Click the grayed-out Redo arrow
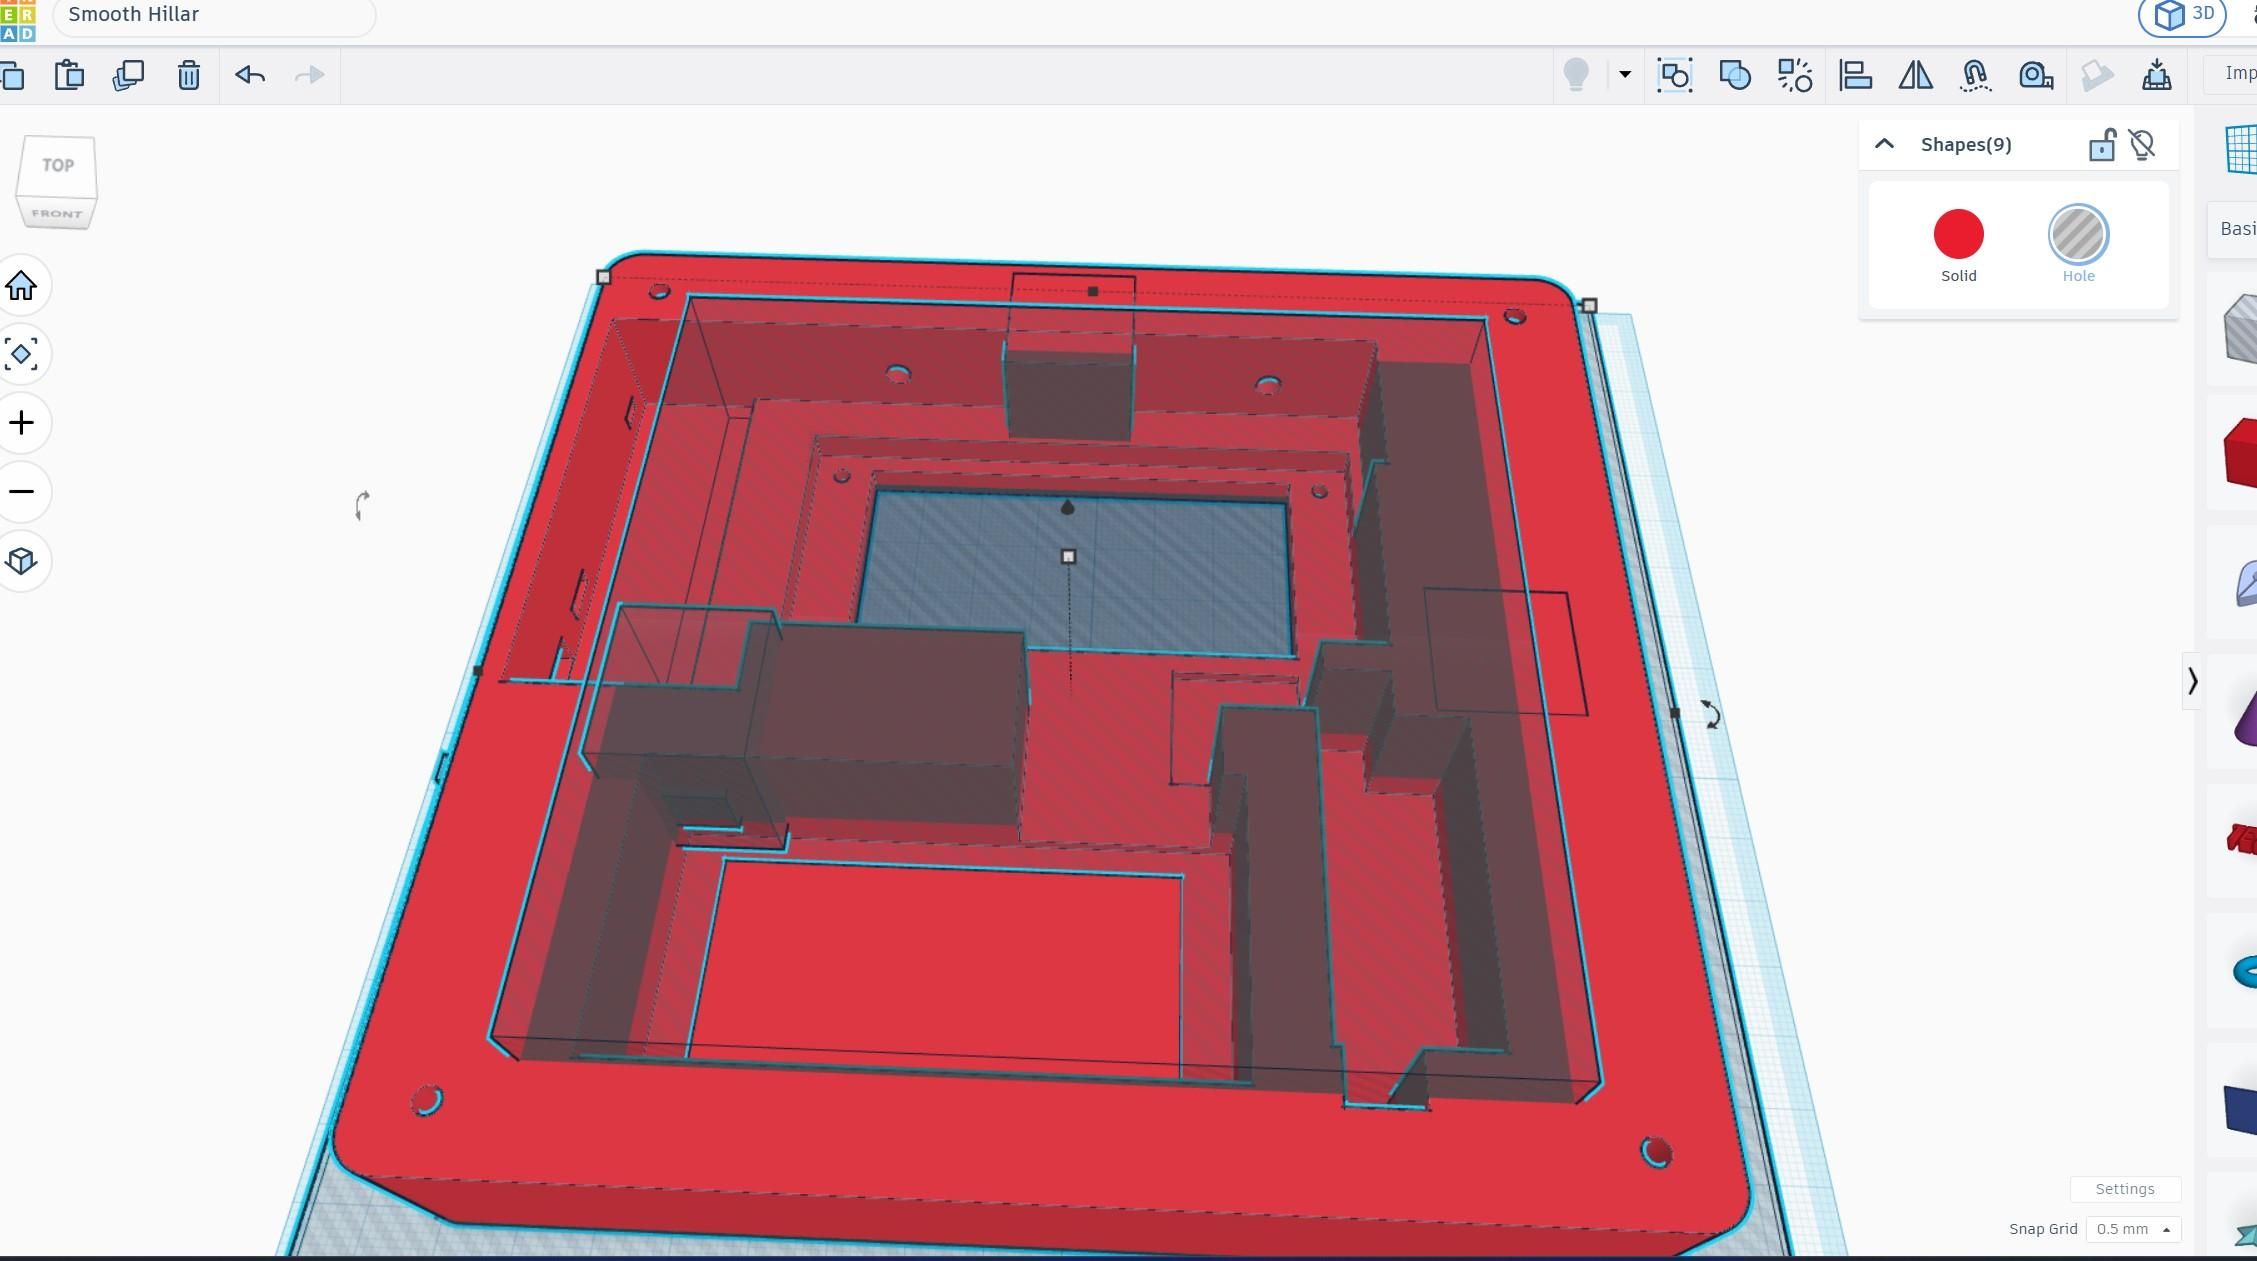This screenshot has height=1261, width=2257. click(310, 75)
